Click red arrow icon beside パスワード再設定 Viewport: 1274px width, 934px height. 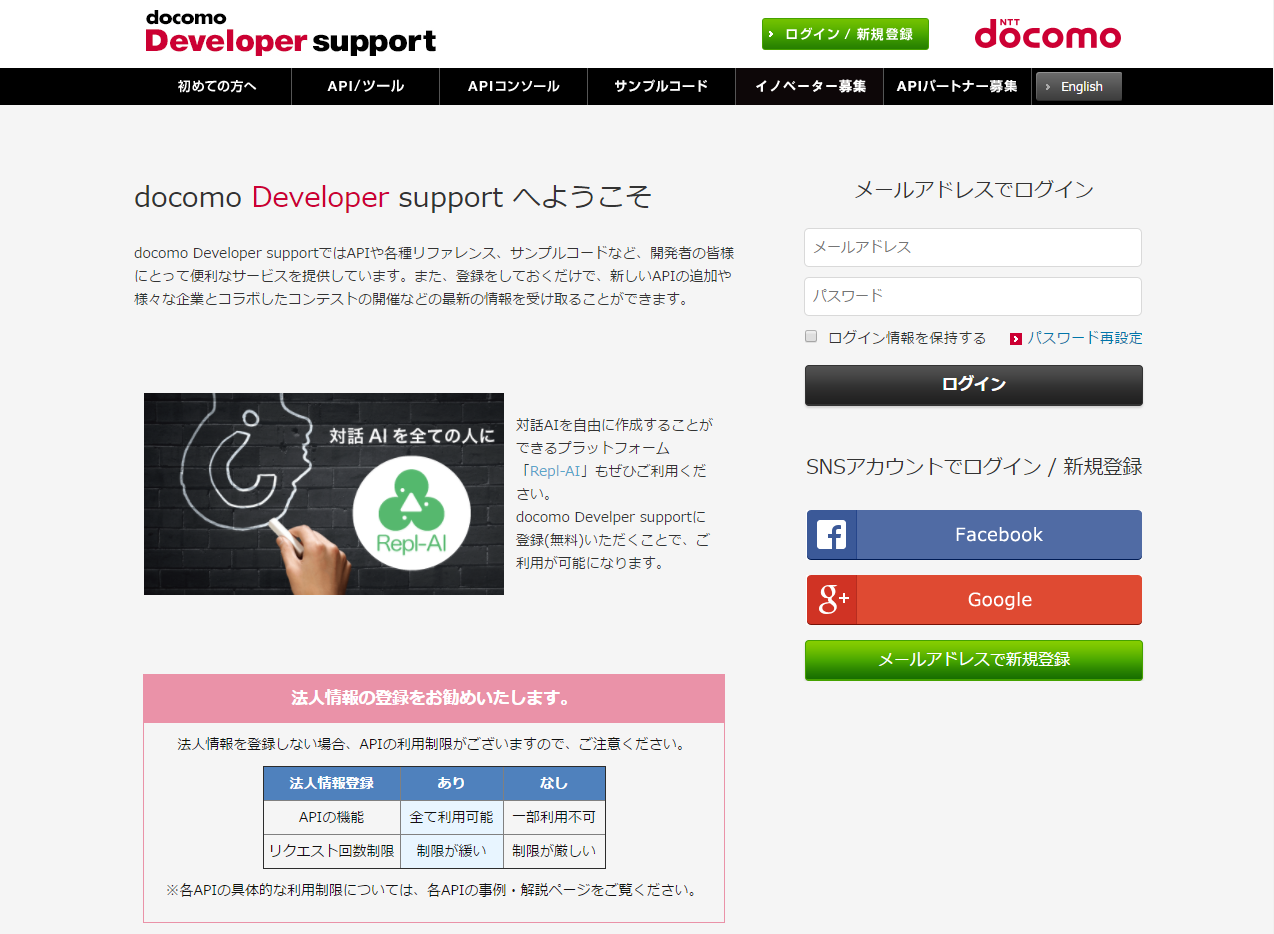(1016, 339)
